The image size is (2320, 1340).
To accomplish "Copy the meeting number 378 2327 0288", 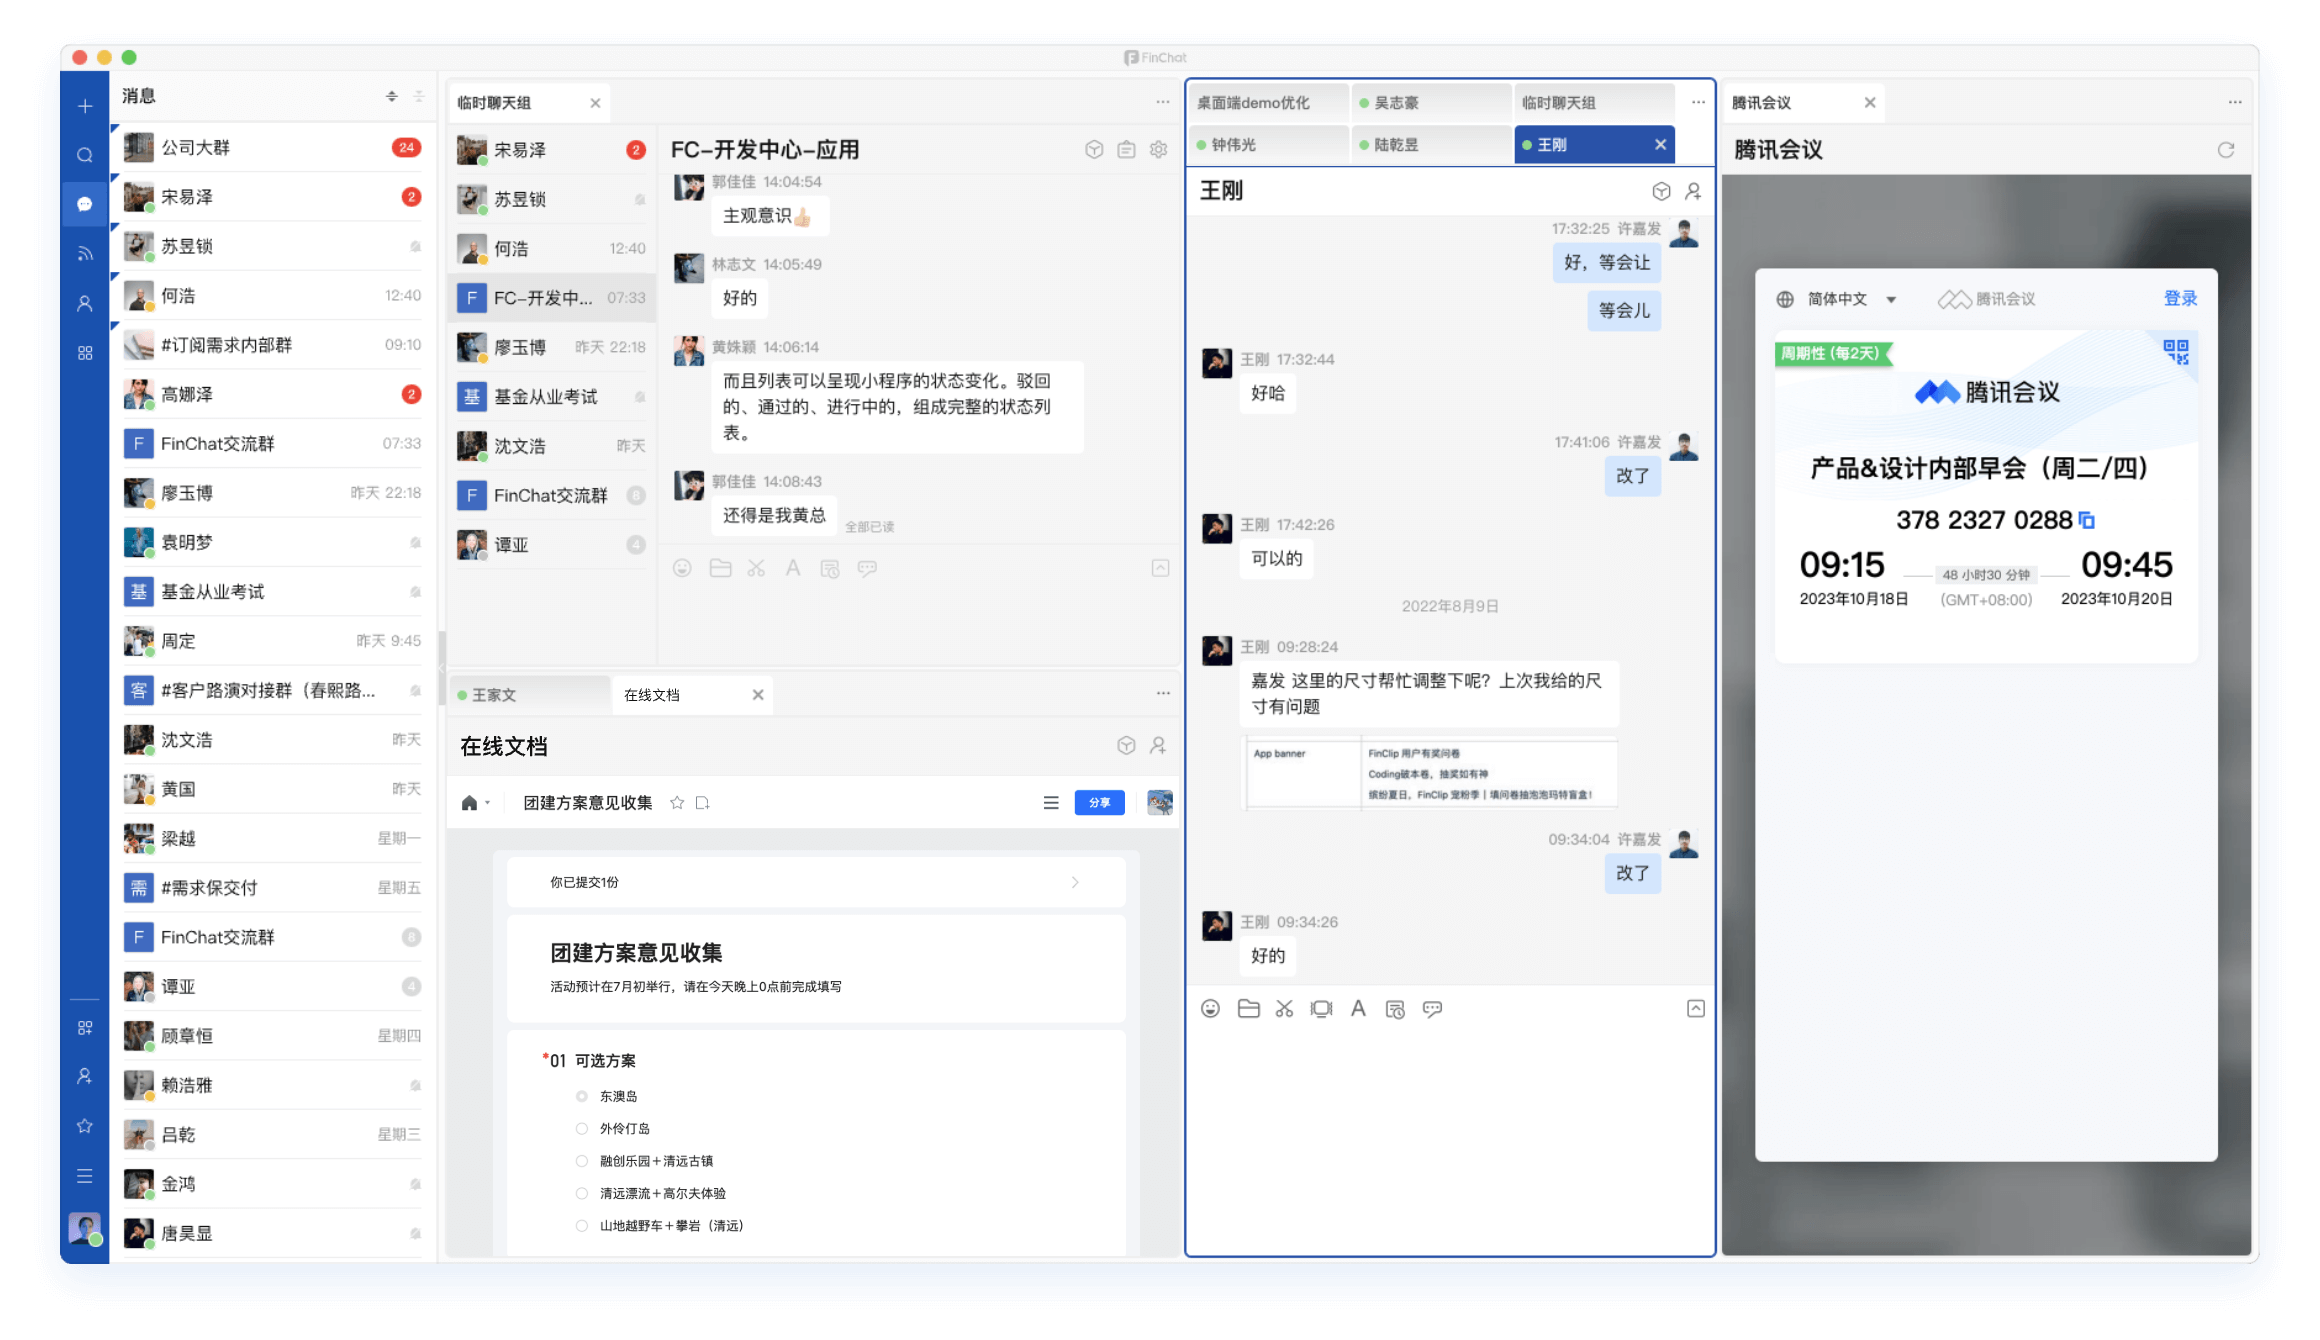I will pos(2087,520).
